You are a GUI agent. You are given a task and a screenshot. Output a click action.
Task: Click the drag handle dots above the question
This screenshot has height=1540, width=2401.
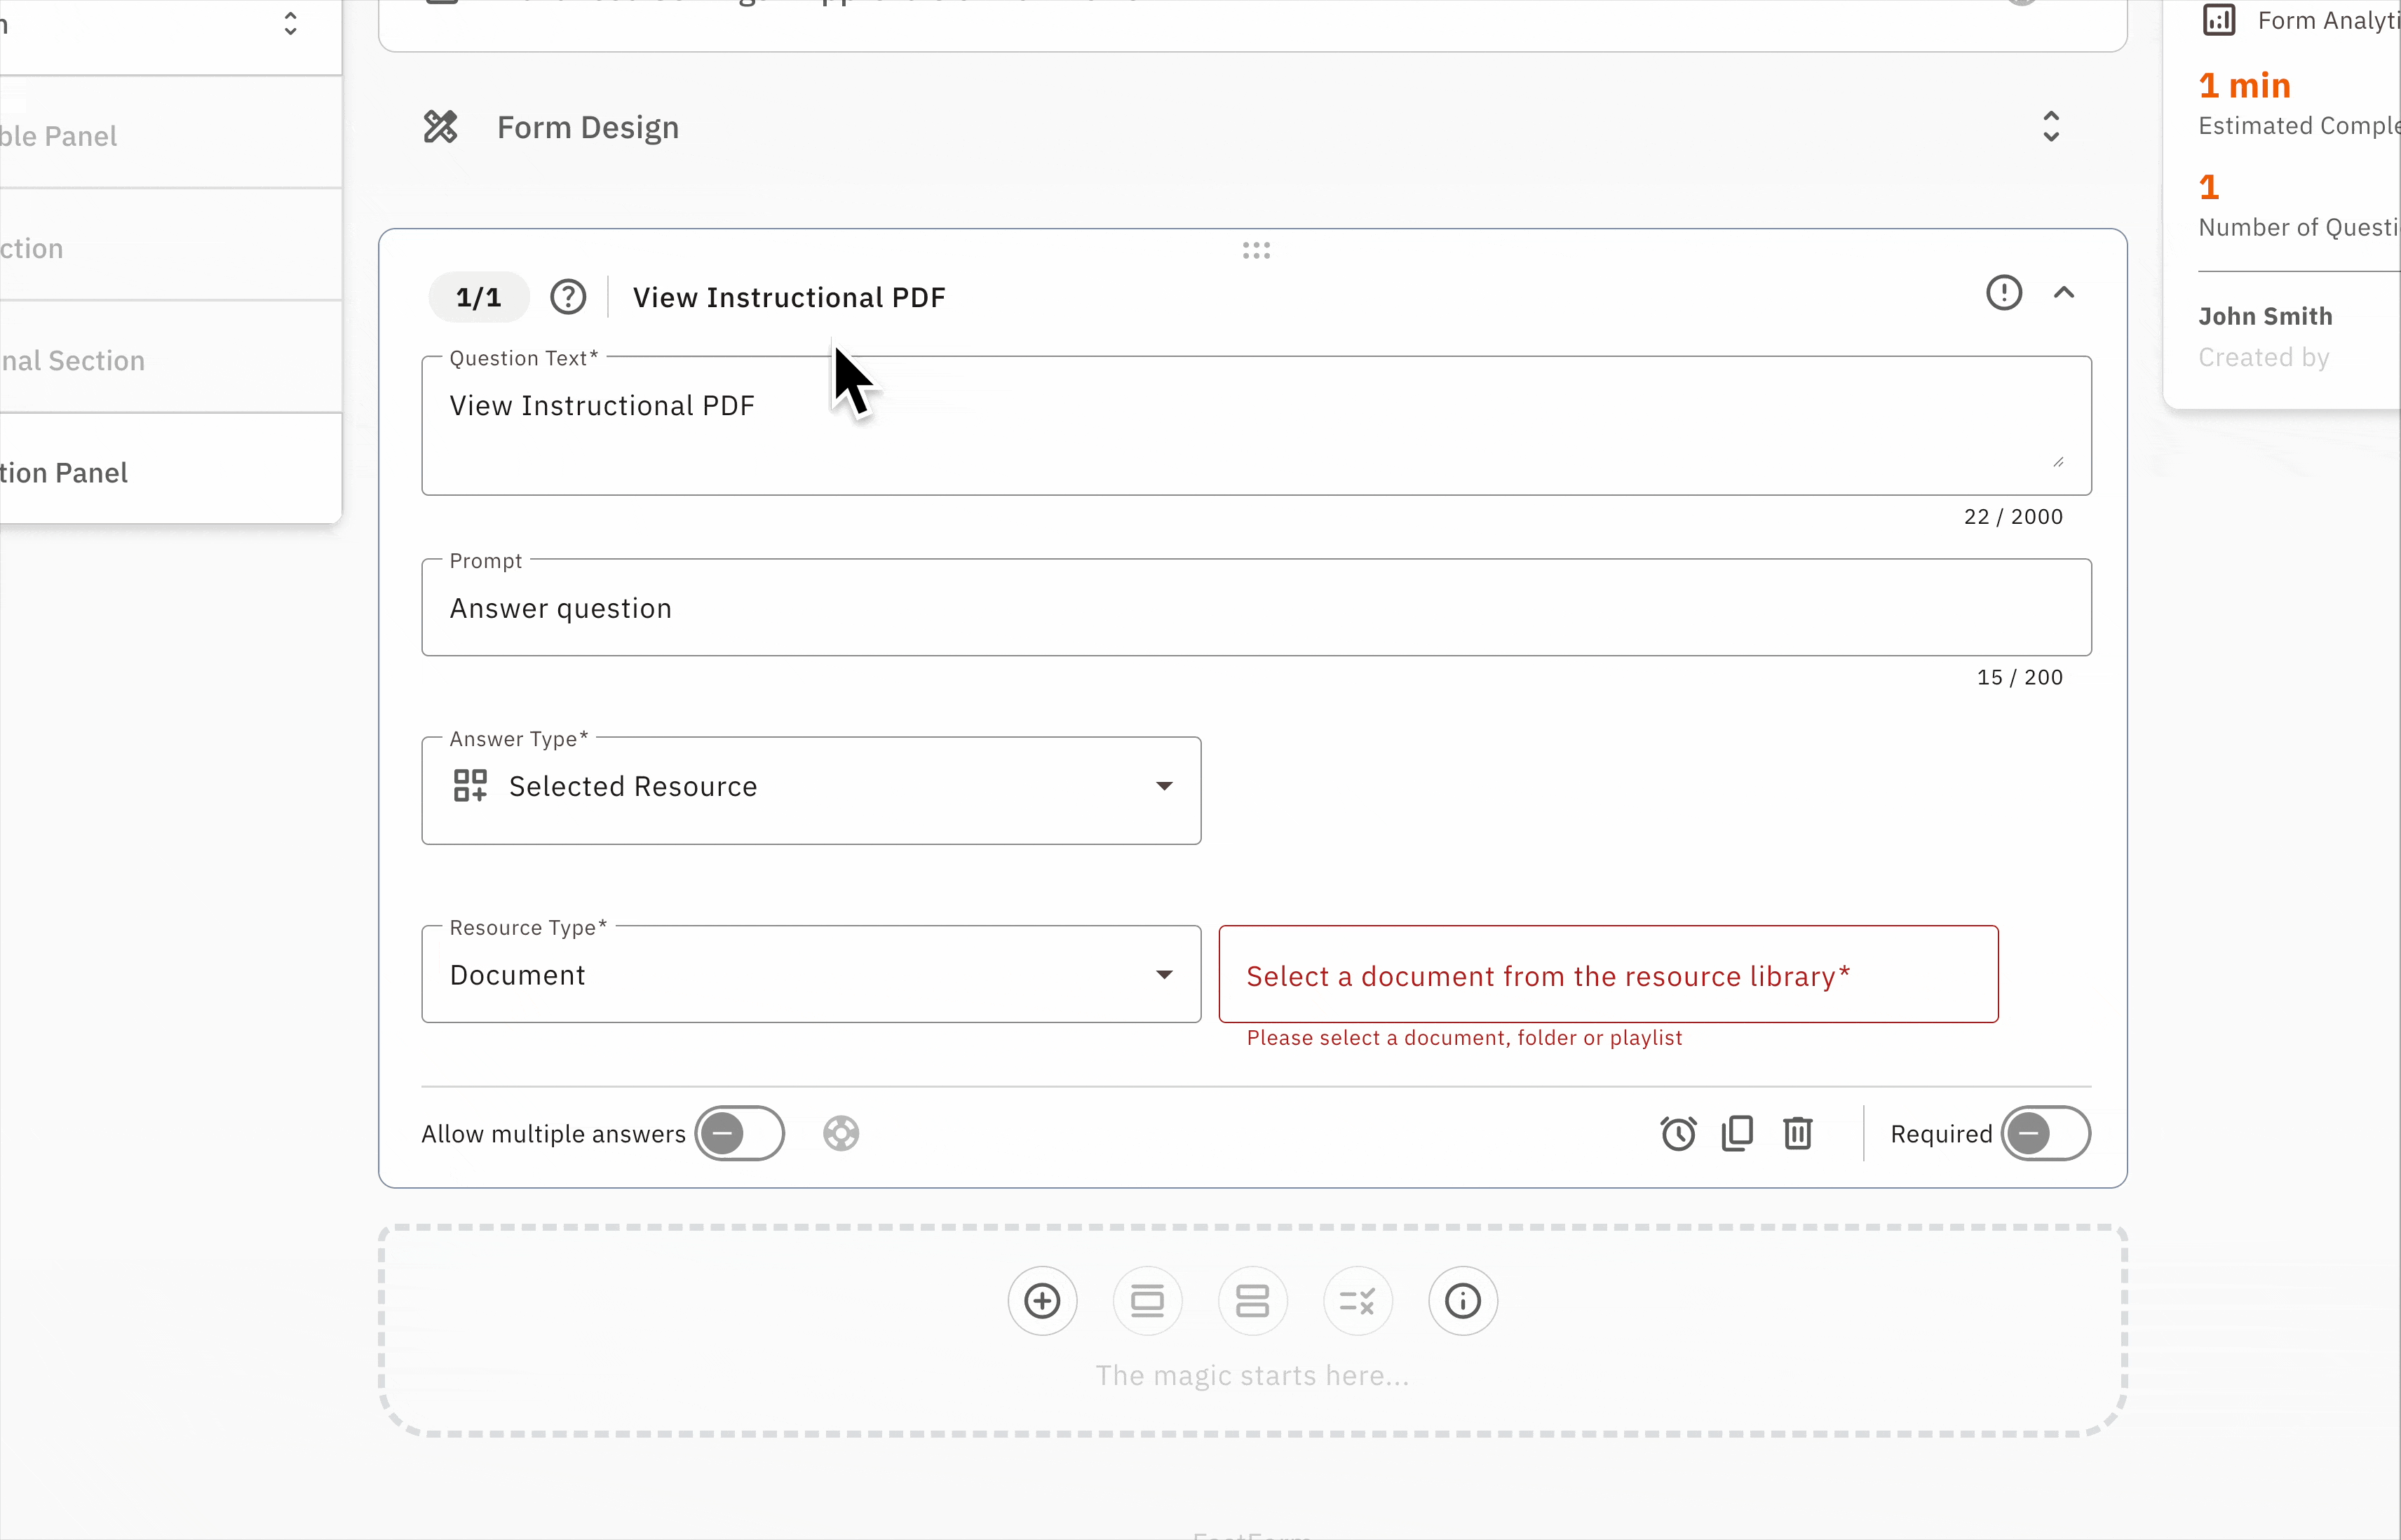1256,250
